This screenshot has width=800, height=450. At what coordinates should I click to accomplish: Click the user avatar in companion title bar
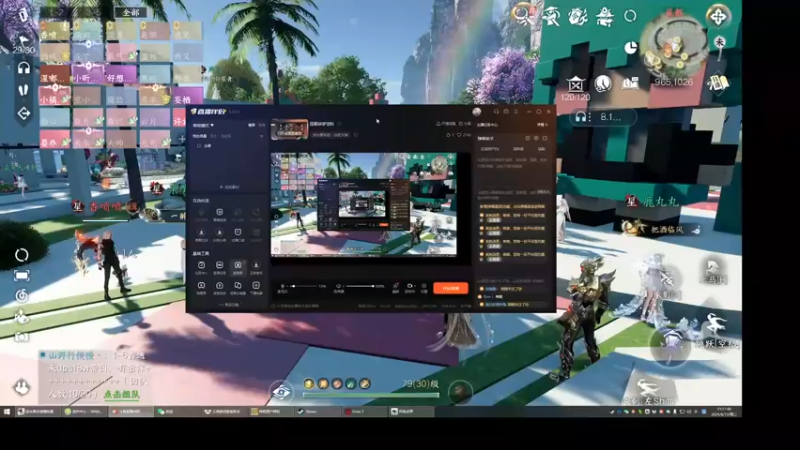point(477,112)
